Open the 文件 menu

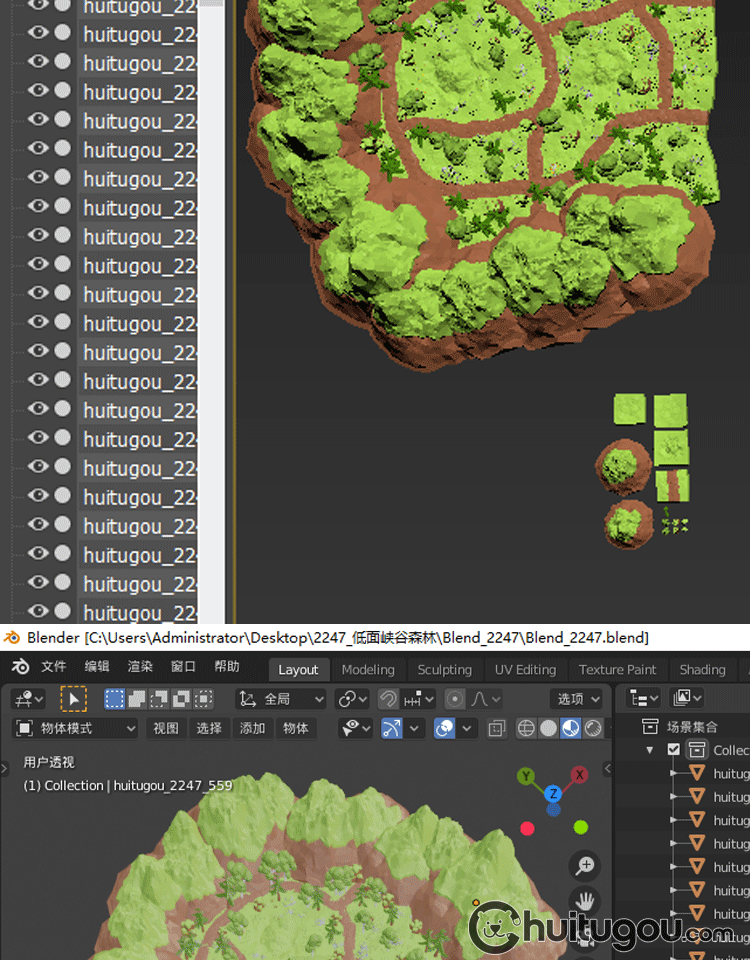(53, 667)
